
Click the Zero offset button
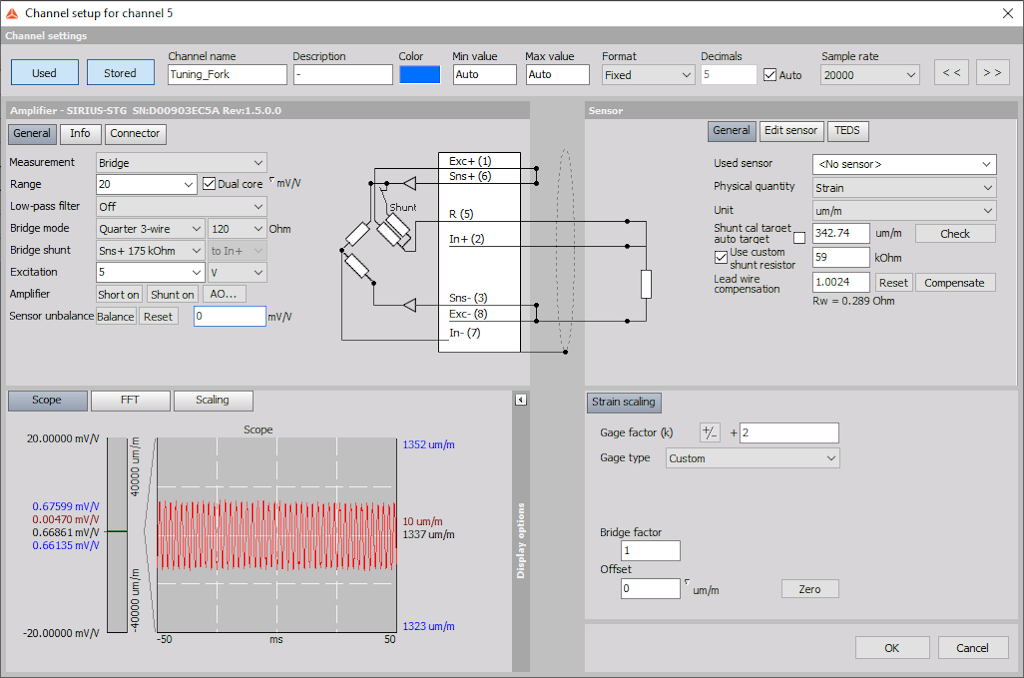coord(810,589)
